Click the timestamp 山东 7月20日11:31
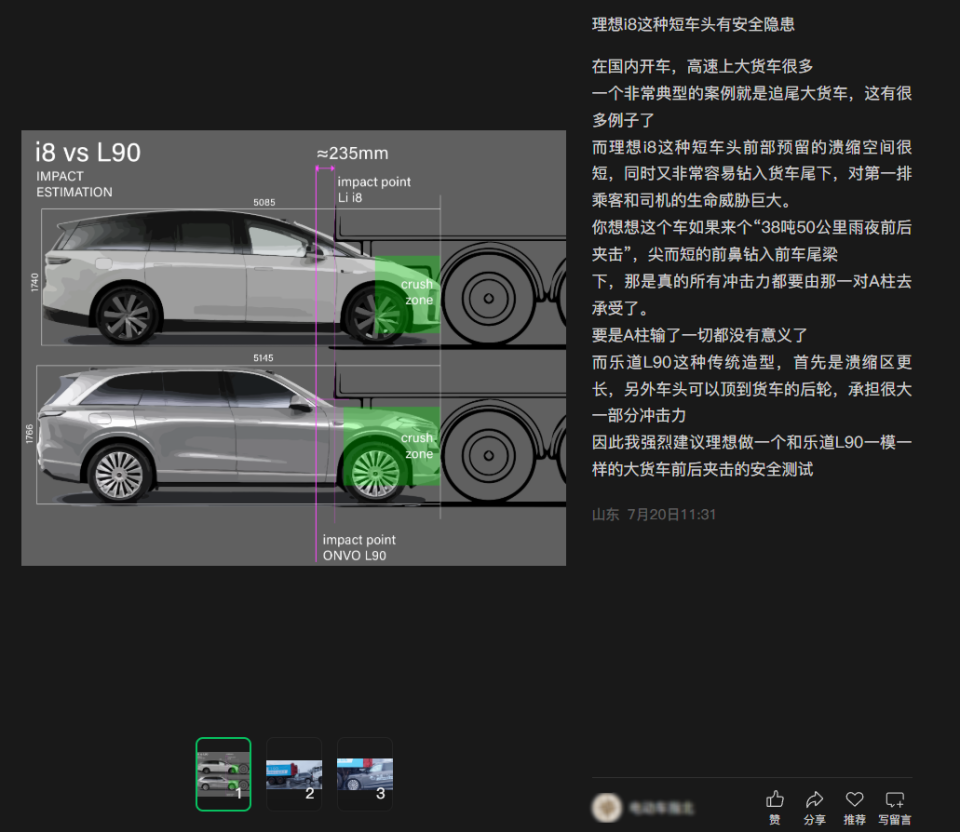The height and width of the screenshot is (832, 960). click(x=653, y=514)
